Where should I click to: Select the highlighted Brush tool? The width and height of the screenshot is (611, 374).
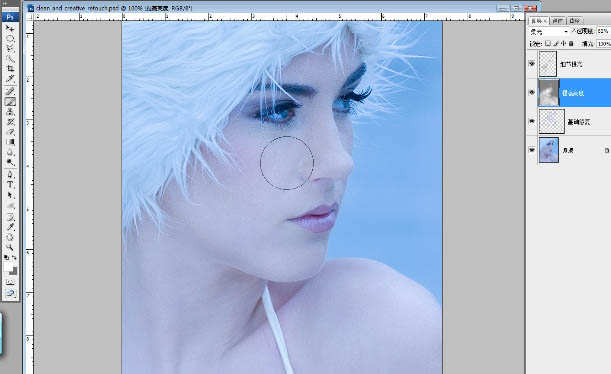tap(10, 102)
